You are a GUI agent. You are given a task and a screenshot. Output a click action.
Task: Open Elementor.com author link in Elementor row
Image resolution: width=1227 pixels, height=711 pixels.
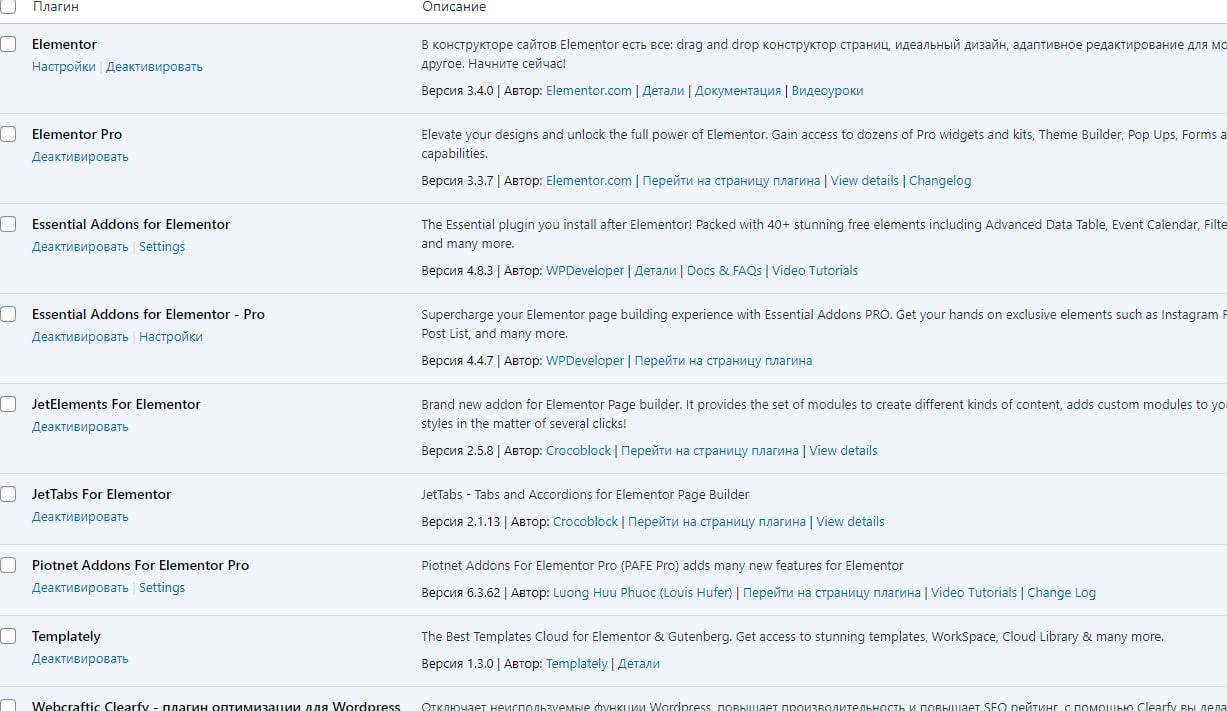(589, 91)
